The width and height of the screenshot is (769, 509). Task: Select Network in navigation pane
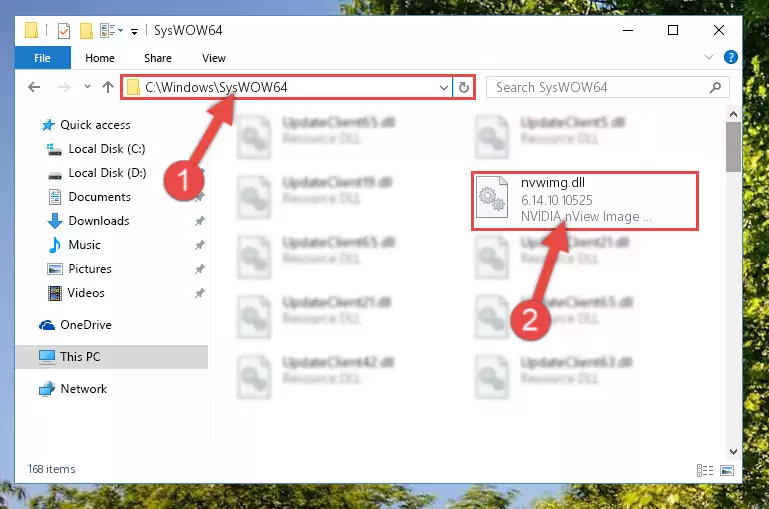73,389
